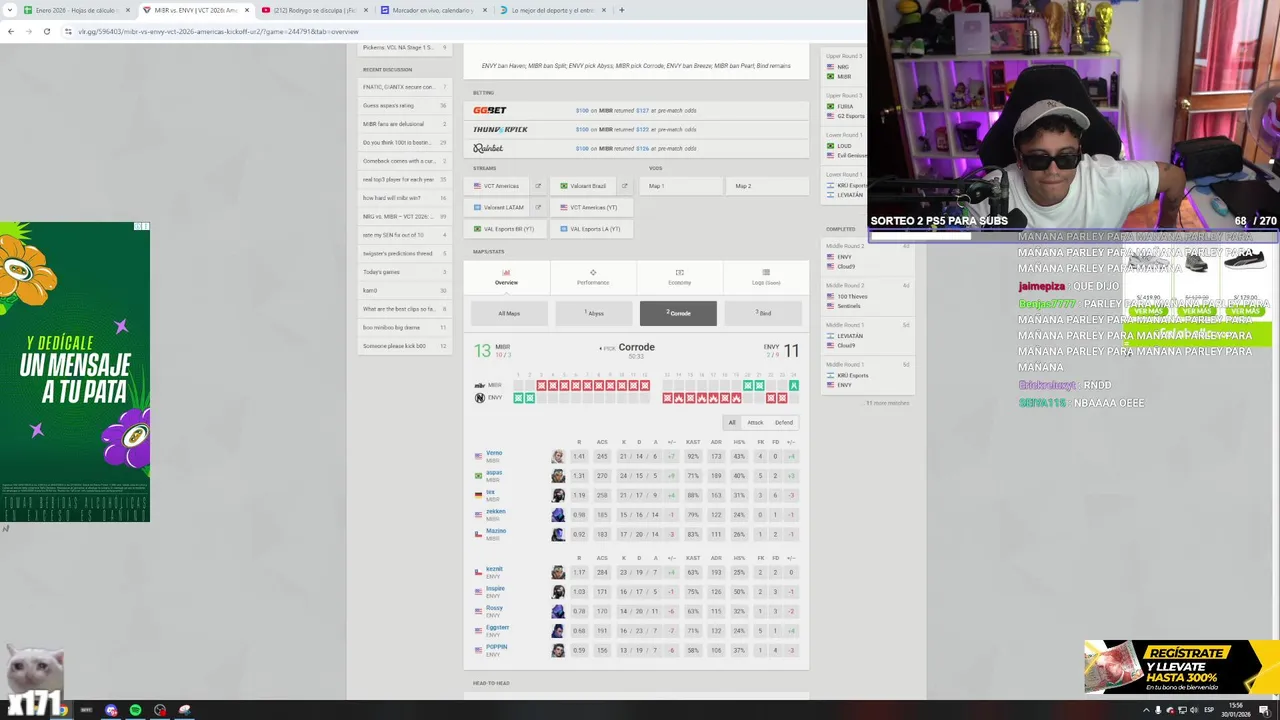
Task: Open the VCT Americas (YT) stream
Action: [592, 207]
